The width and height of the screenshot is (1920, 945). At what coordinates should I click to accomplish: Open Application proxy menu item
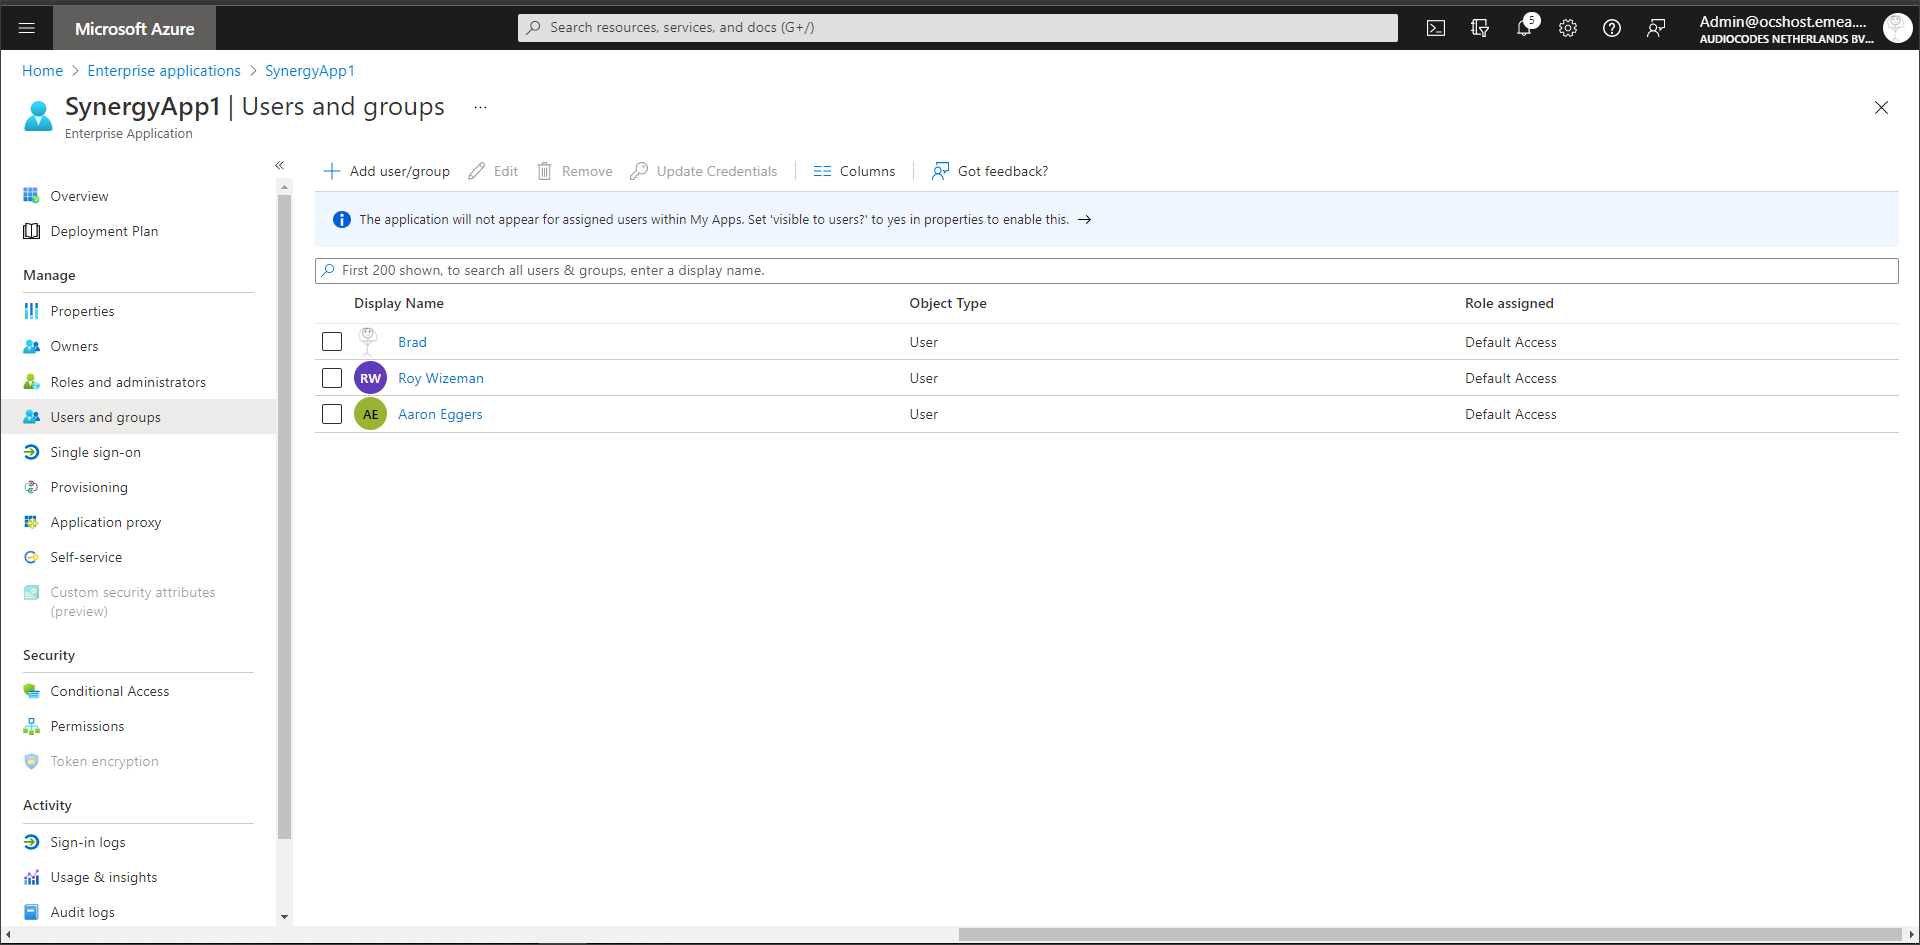coord(106,522)
